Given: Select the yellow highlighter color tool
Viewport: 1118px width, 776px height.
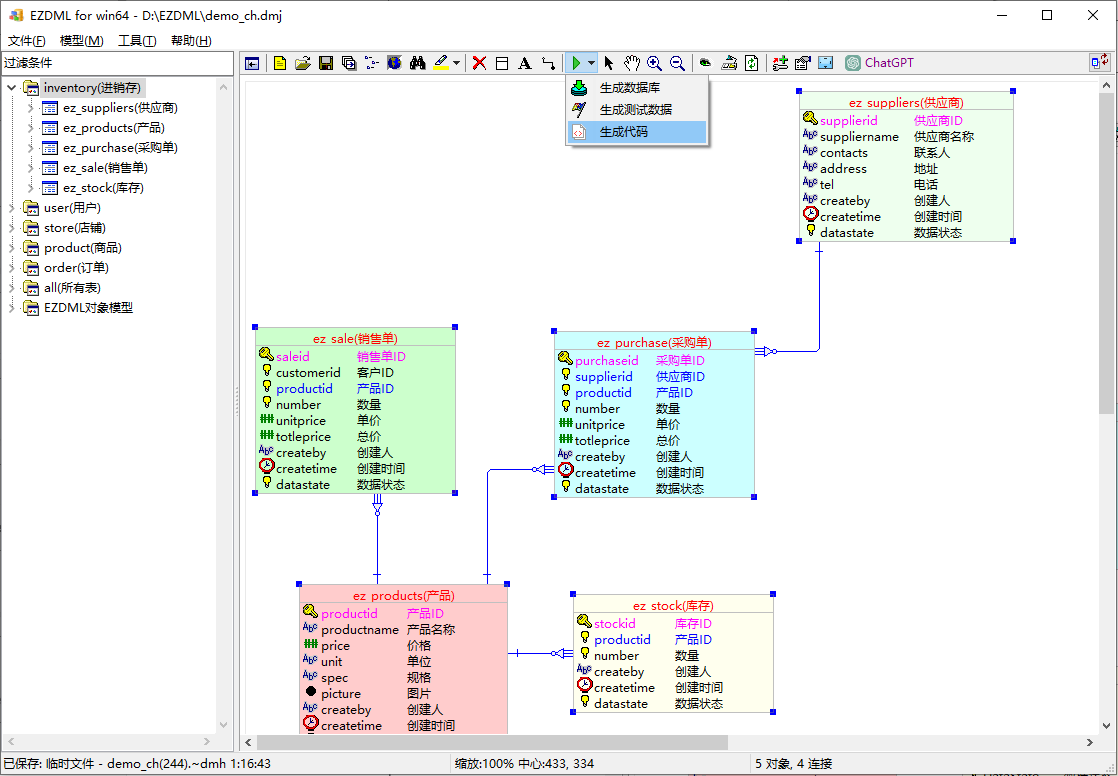Looking at the screenshot, I should pyautogui.click(x=441, y=63).
